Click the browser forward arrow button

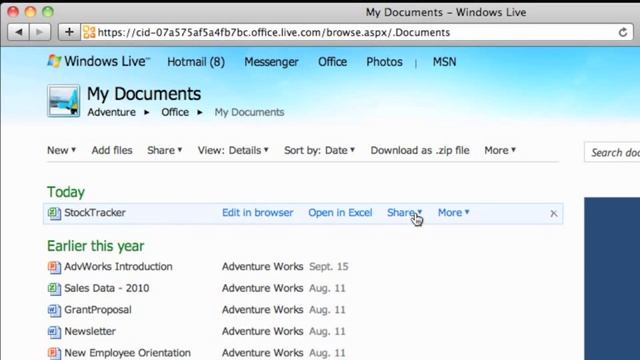[x=40, y=32]
